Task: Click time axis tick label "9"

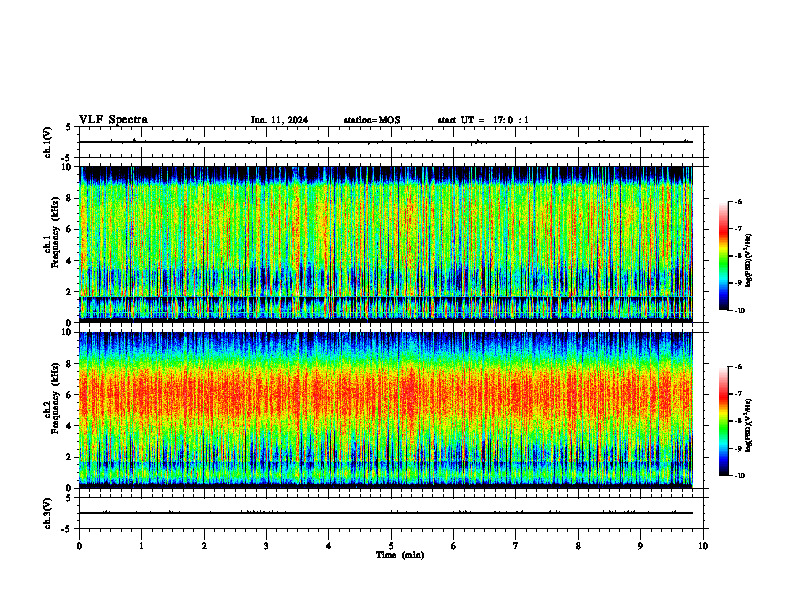Action: coord(640,546)
